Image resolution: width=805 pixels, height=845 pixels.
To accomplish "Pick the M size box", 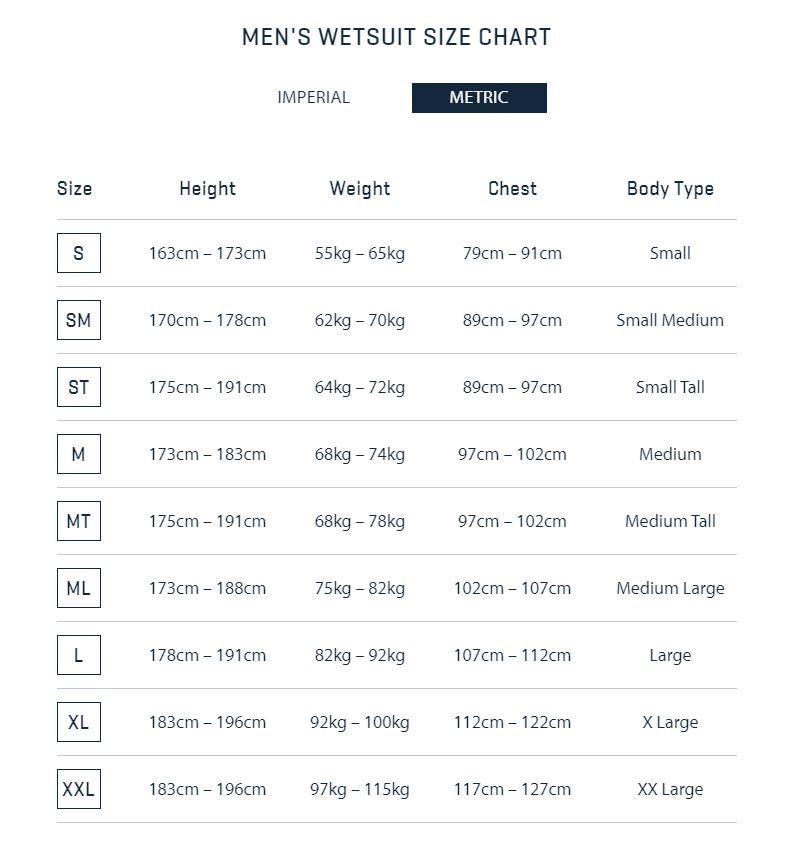I will 79,454.
